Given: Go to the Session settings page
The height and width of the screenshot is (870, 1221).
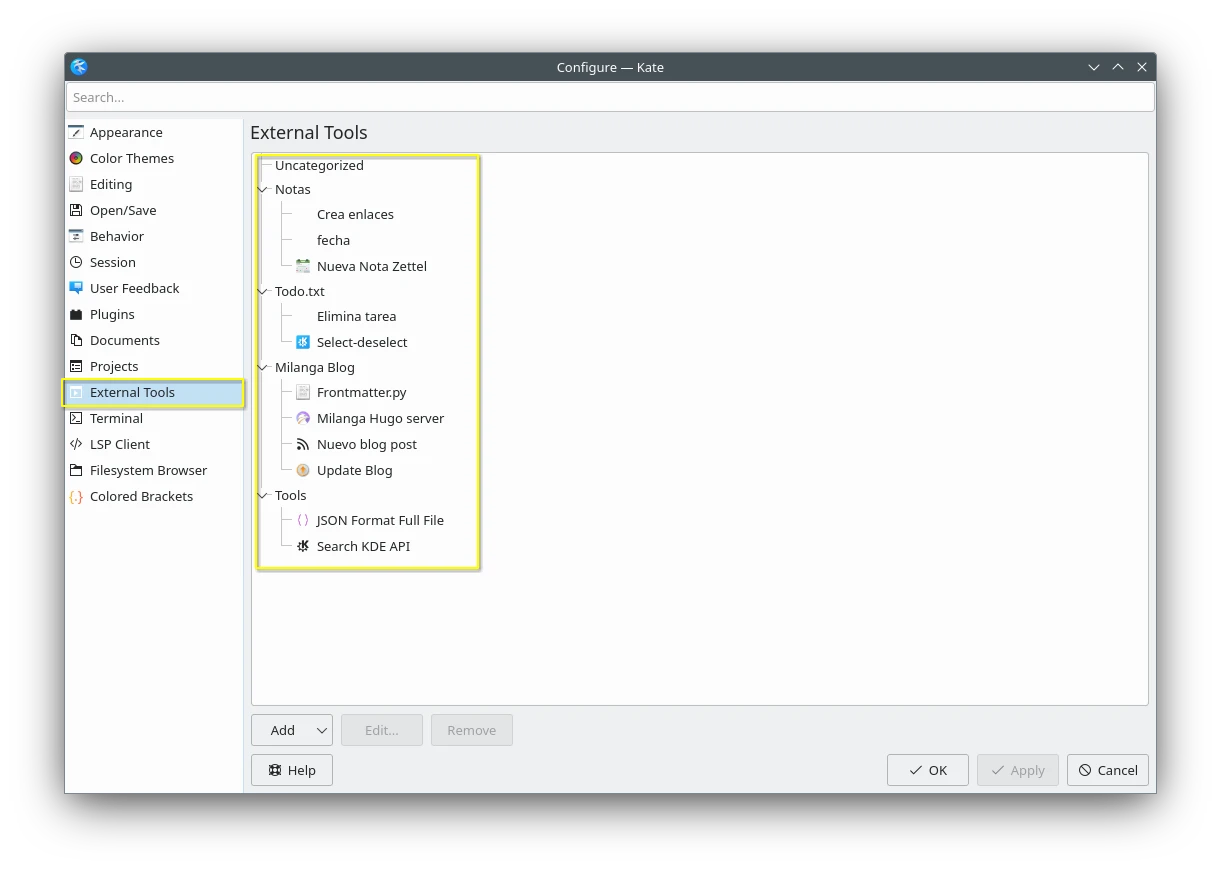Looking at the screenshot, I should tap(112, 262).
